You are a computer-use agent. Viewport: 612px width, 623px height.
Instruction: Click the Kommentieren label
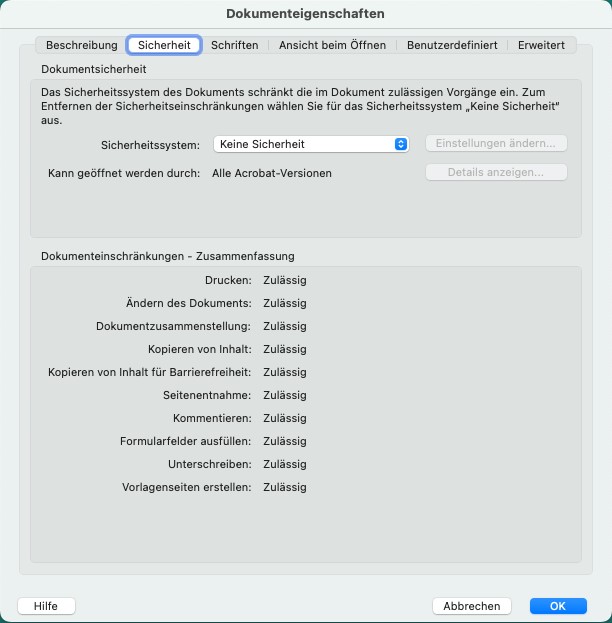212,418
